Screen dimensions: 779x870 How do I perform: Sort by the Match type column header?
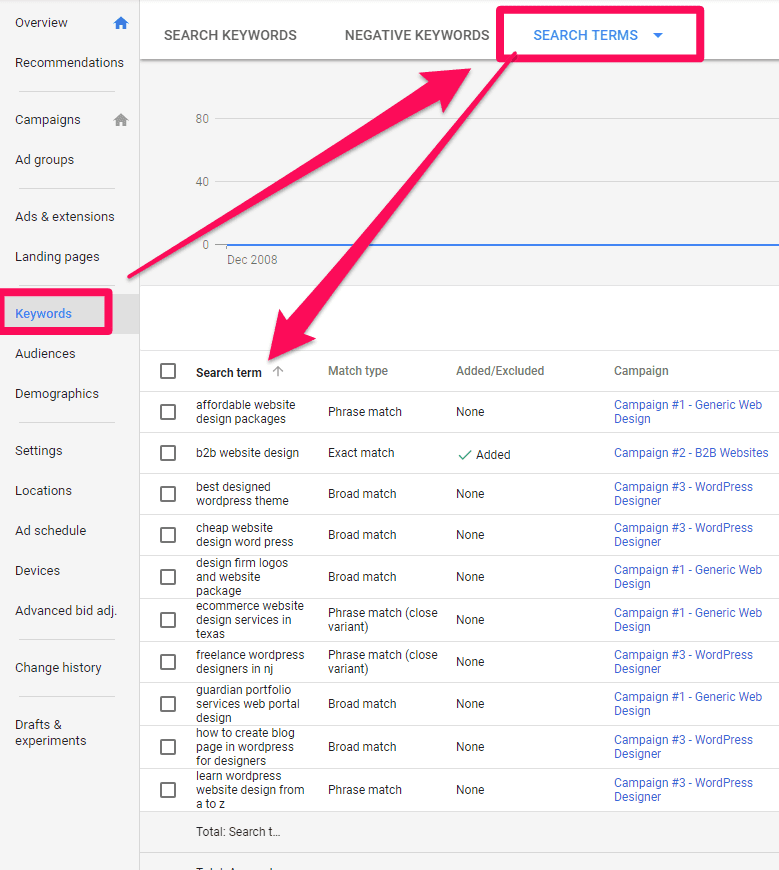pyautogui.click(x=358, y=371)
